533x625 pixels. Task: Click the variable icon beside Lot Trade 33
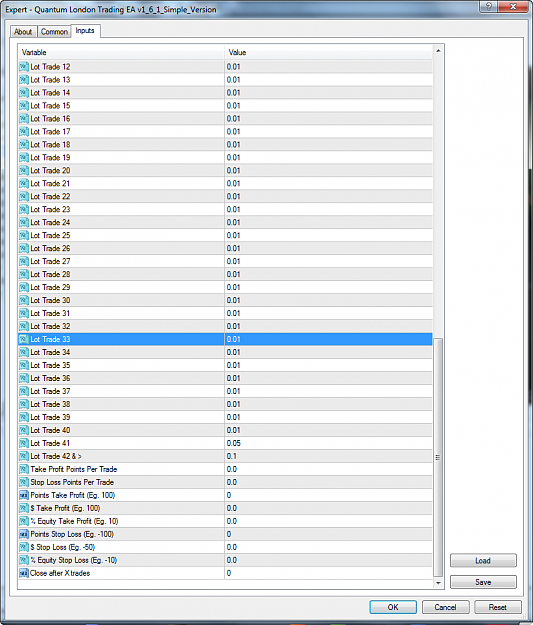(x=24, y=339)
